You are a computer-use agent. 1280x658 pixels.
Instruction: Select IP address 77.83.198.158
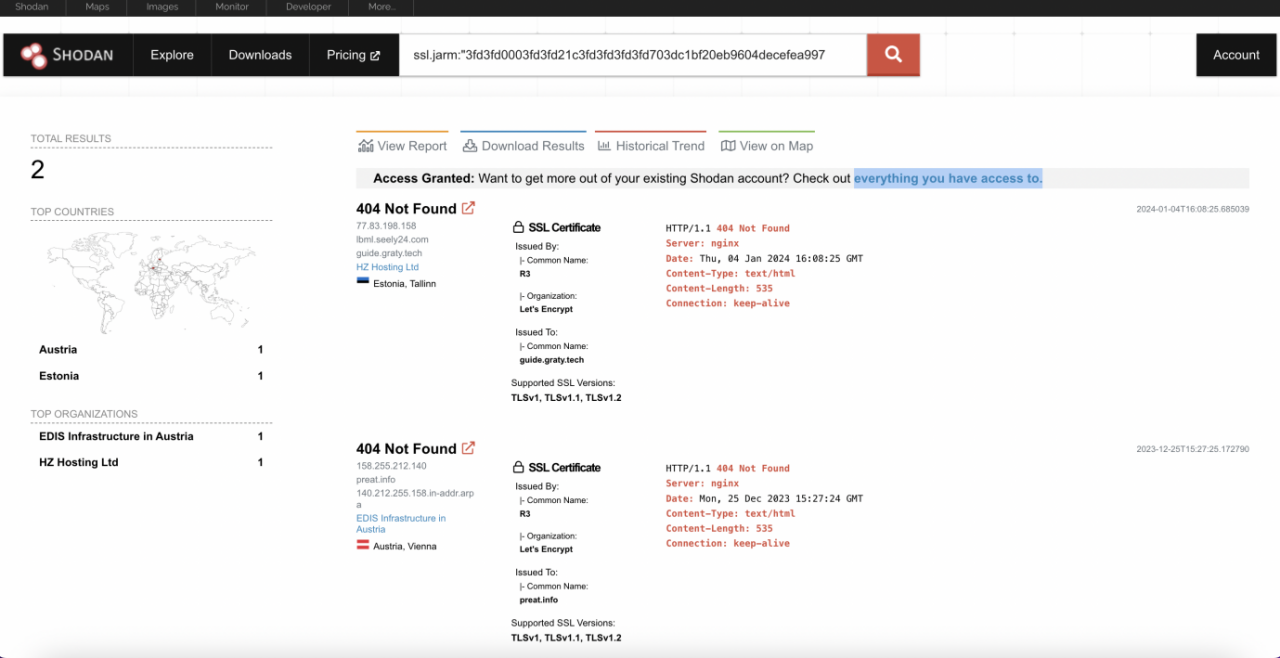point(386,226)
